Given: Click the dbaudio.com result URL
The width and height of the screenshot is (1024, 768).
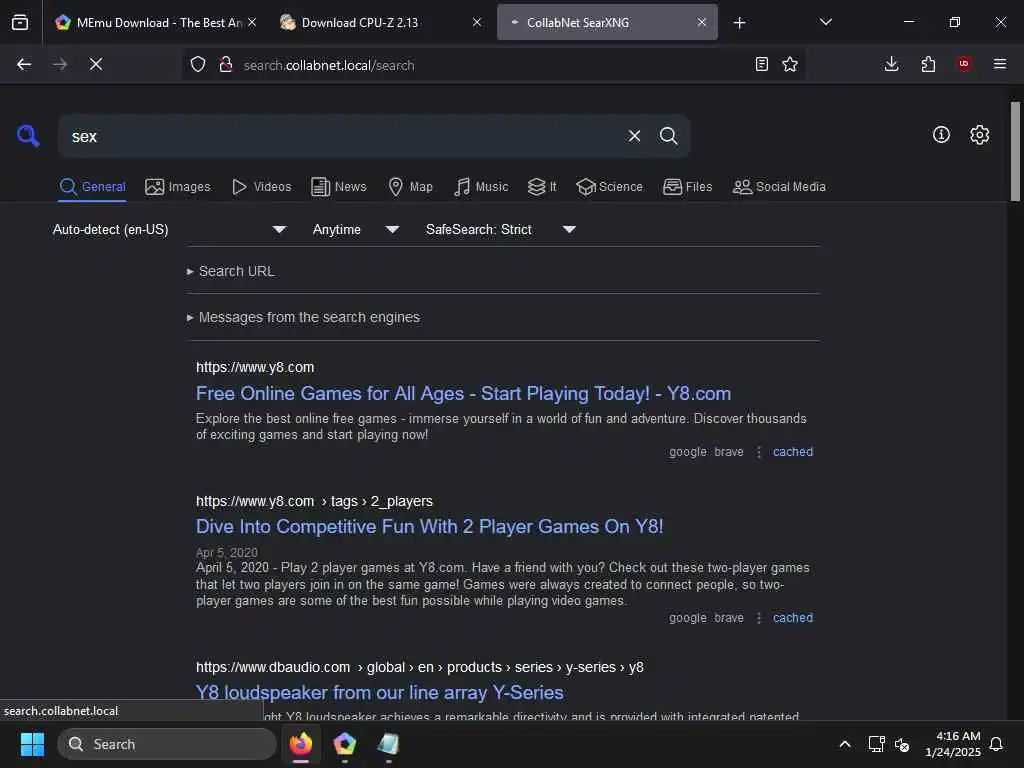Looking at the screenshot, I should click(x=420, y=667).
